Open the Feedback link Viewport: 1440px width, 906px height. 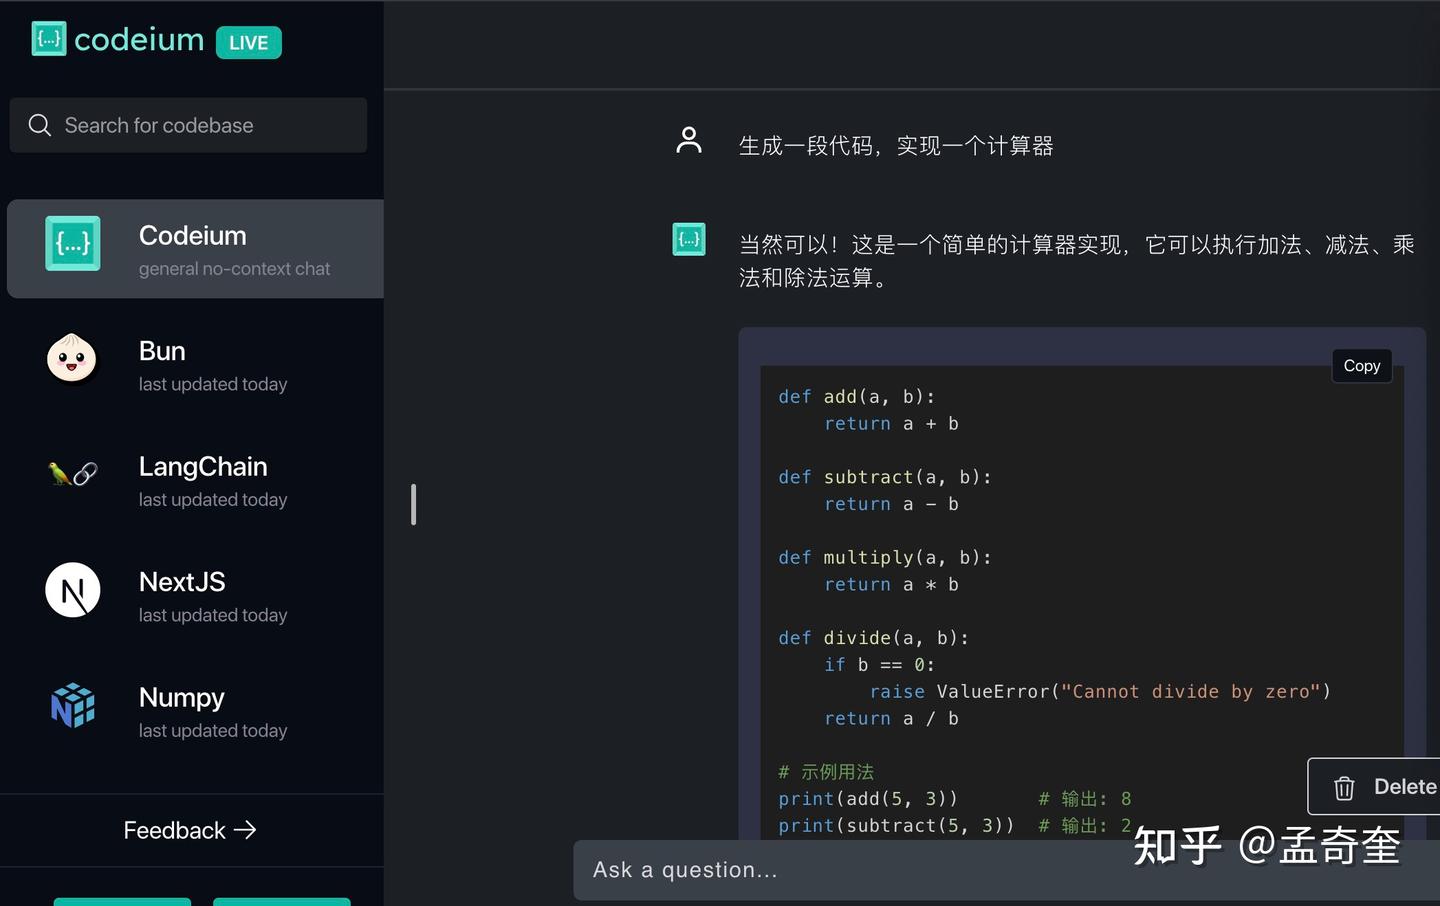pyautogui.click(x=190, y=830)
